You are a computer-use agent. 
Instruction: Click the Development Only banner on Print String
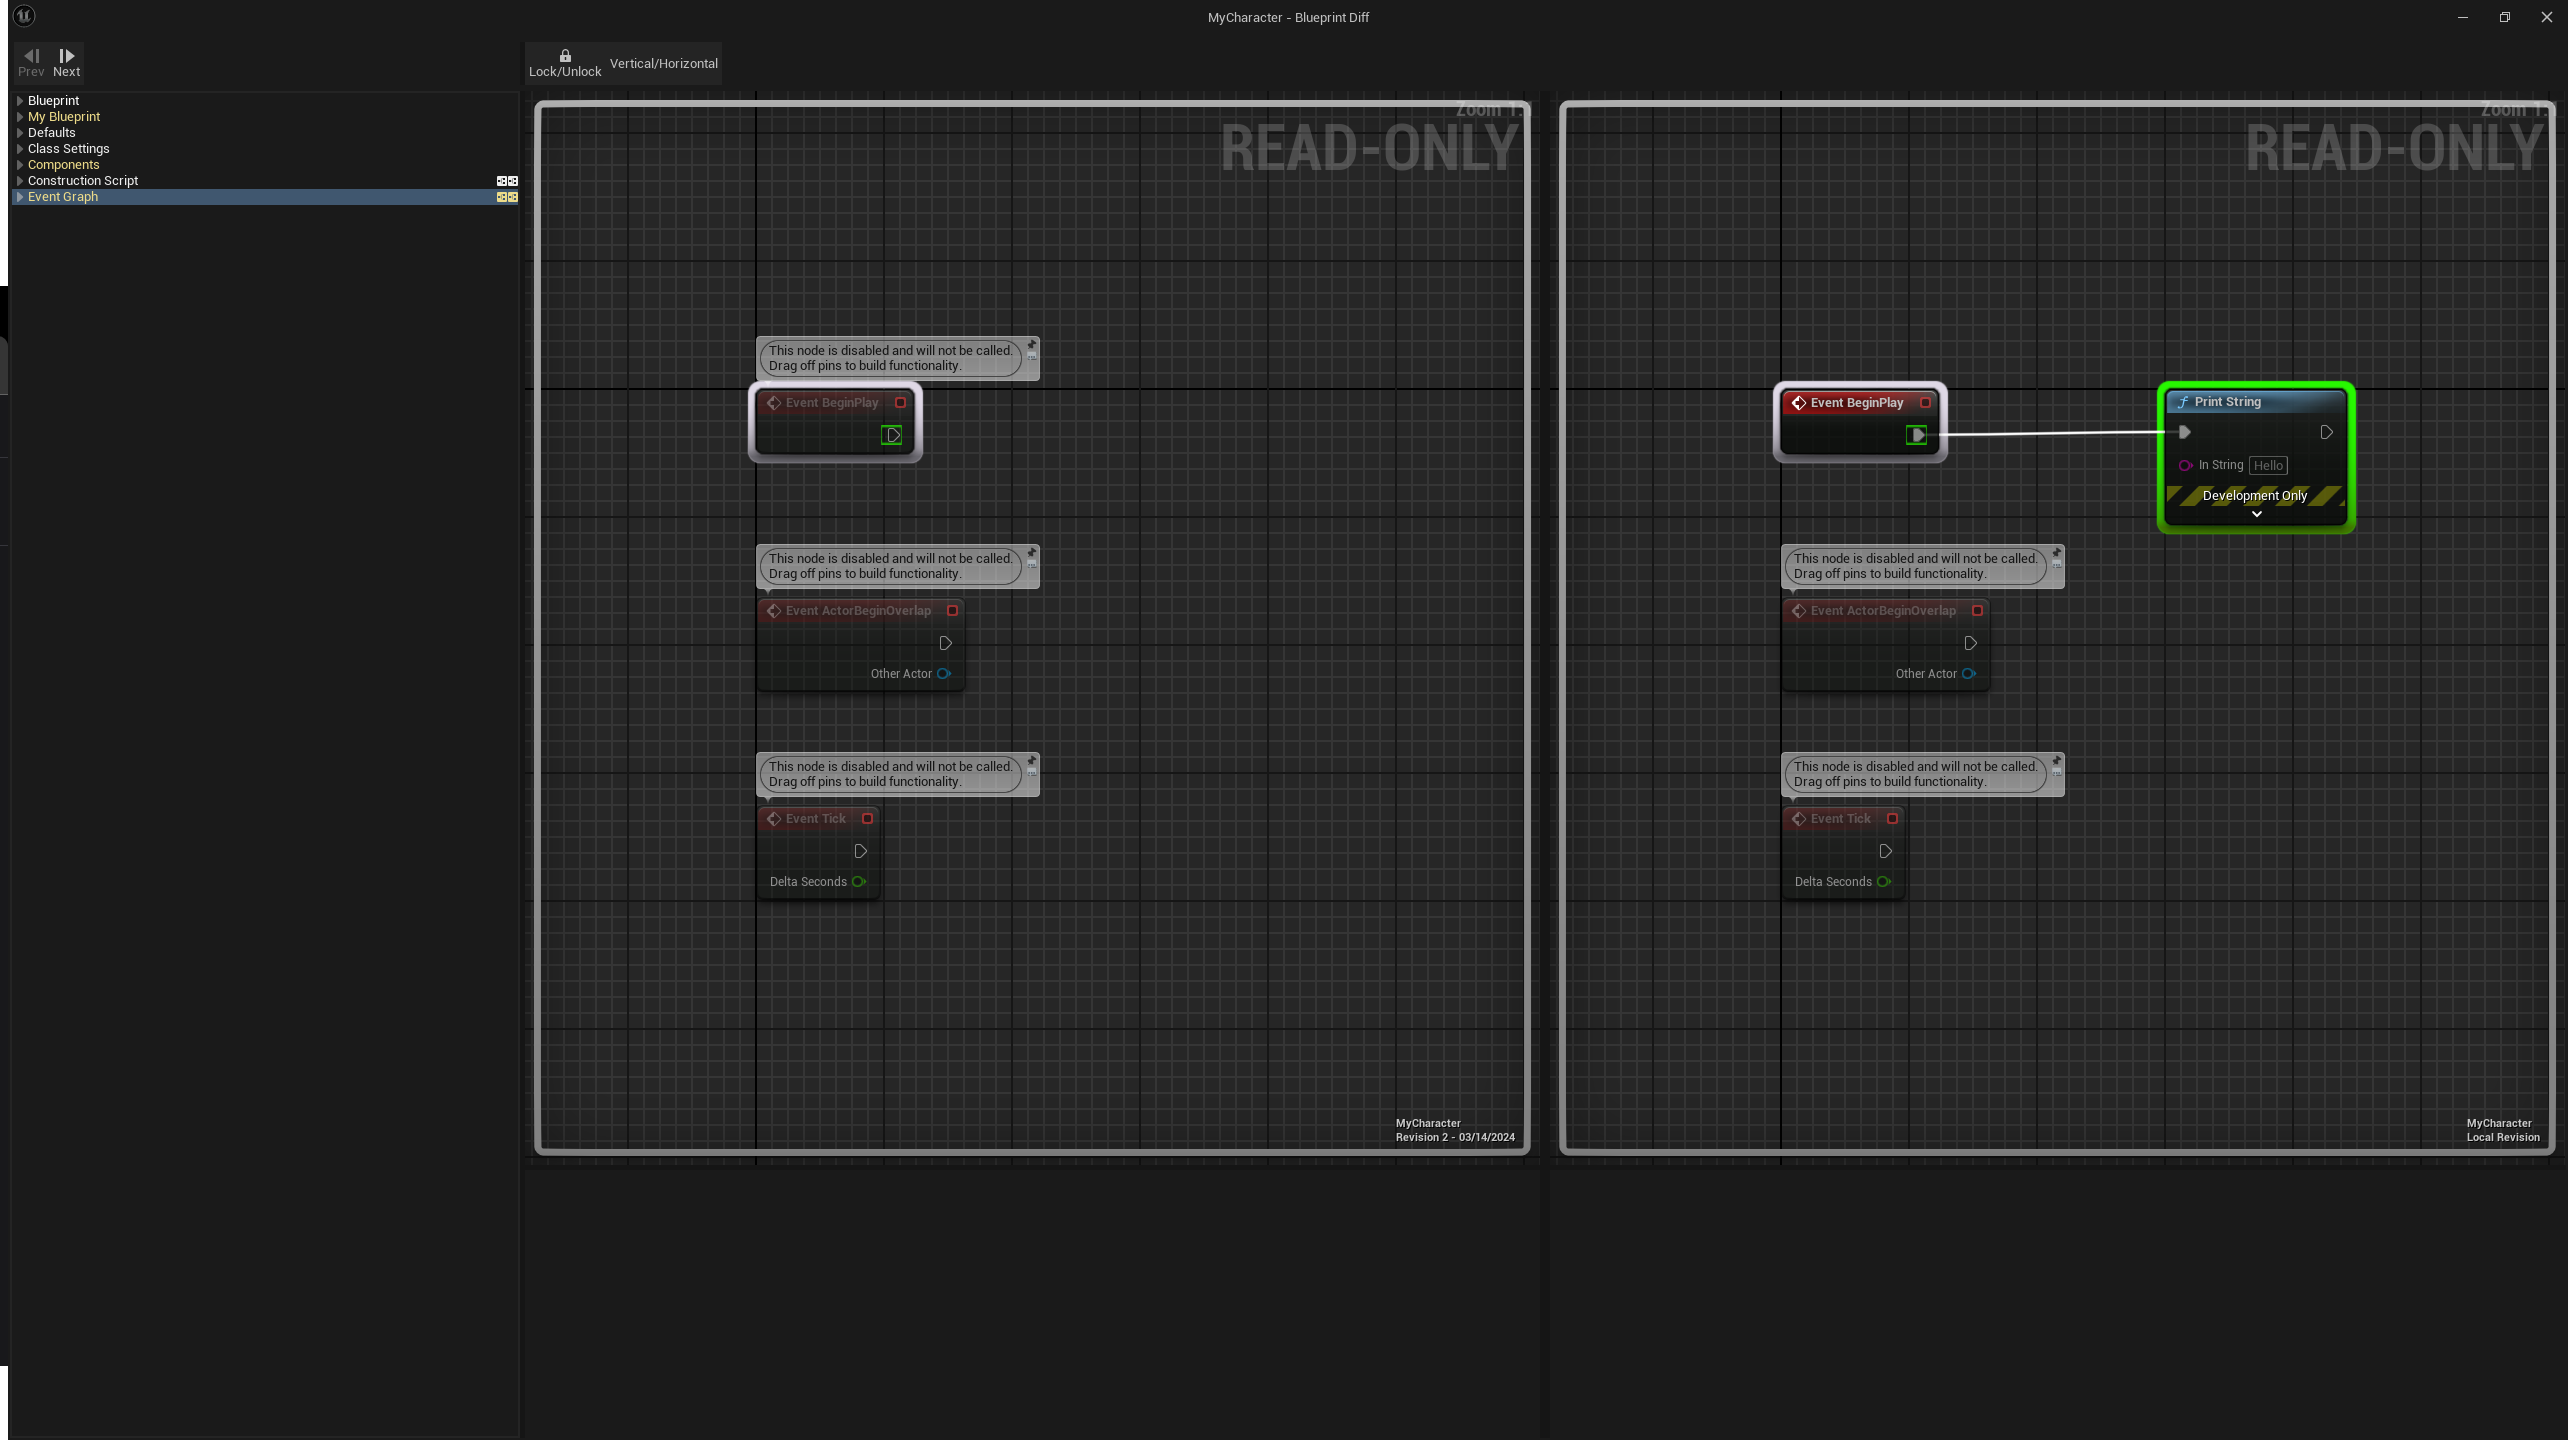[2255, 496]
